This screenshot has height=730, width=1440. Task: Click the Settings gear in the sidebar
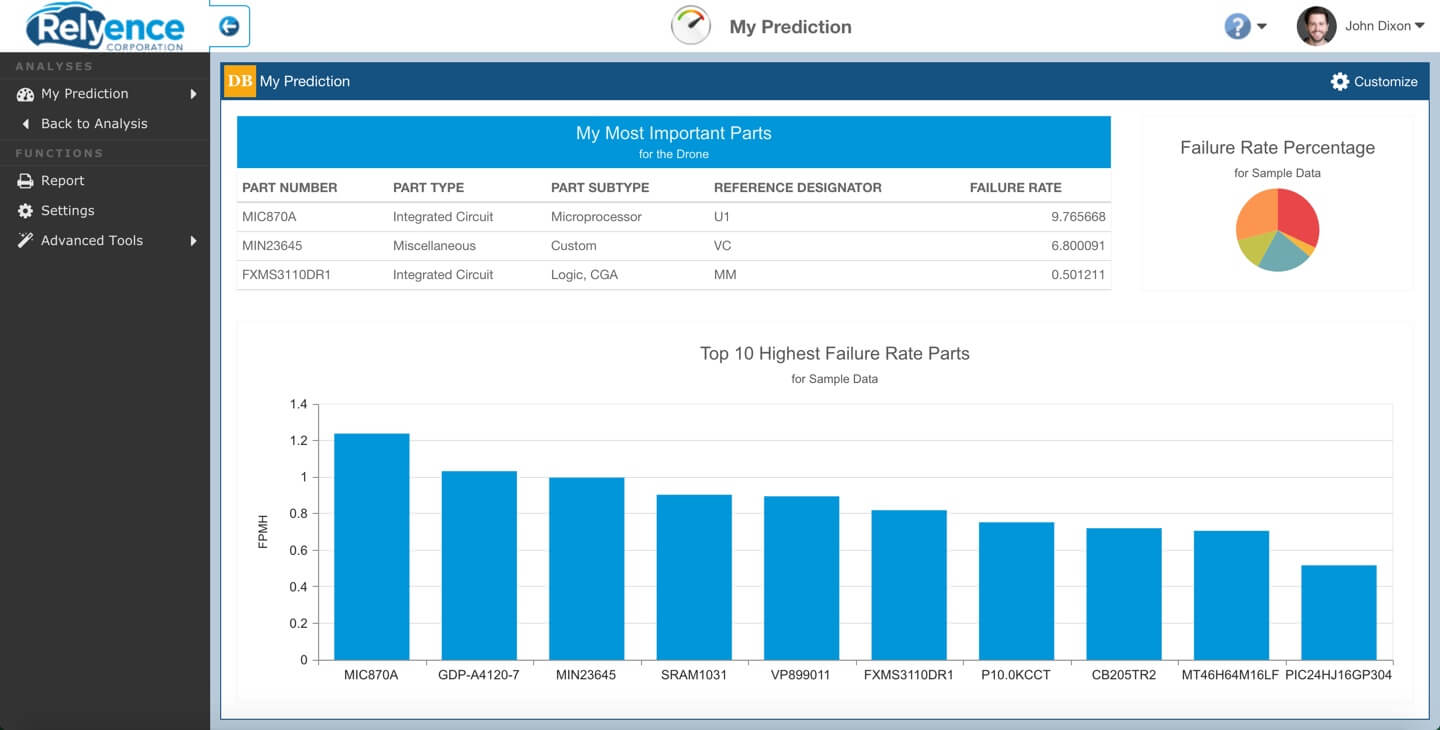click(x=24, y=211)
